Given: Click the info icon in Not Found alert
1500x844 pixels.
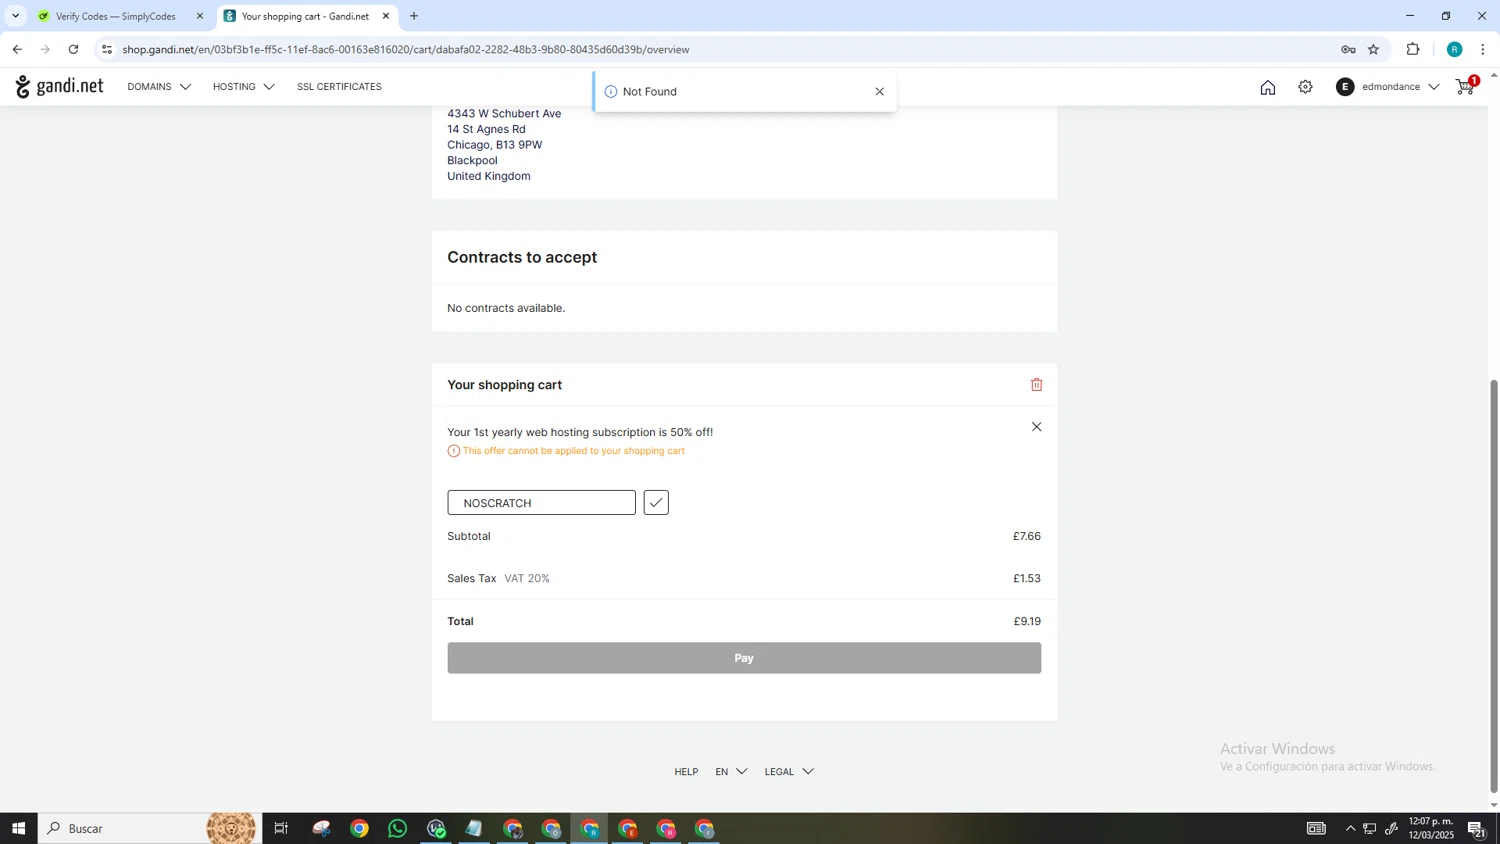Looking at the screenshot, I should click(x=611, y=92).
